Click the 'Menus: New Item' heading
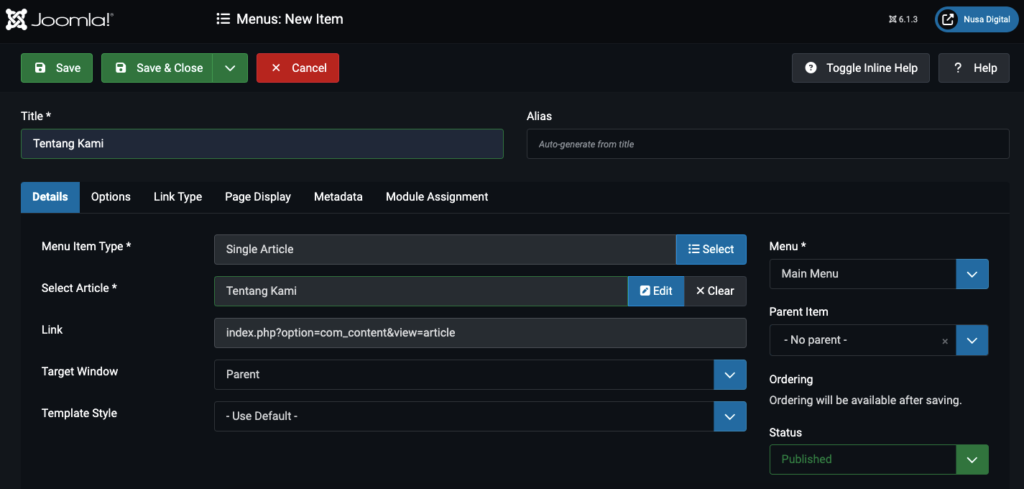Viewport: 1024px width, 489px height. pos(289,20)
